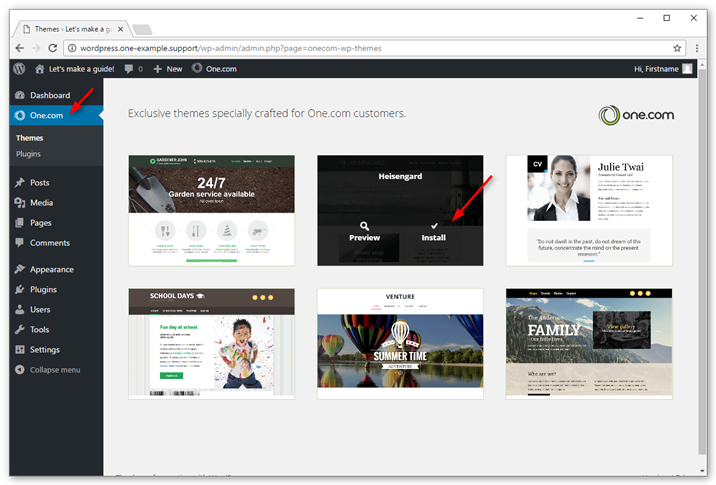Click the Dashboard gauge icon in sidebar
716x485 pixels.
pos(20,95)
